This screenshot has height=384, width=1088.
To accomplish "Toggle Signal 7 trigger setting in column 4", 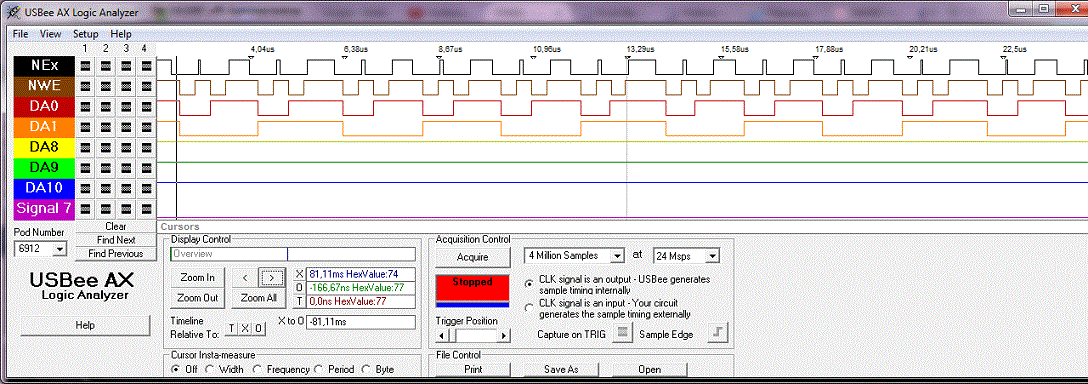I will (x=146, y=208).
